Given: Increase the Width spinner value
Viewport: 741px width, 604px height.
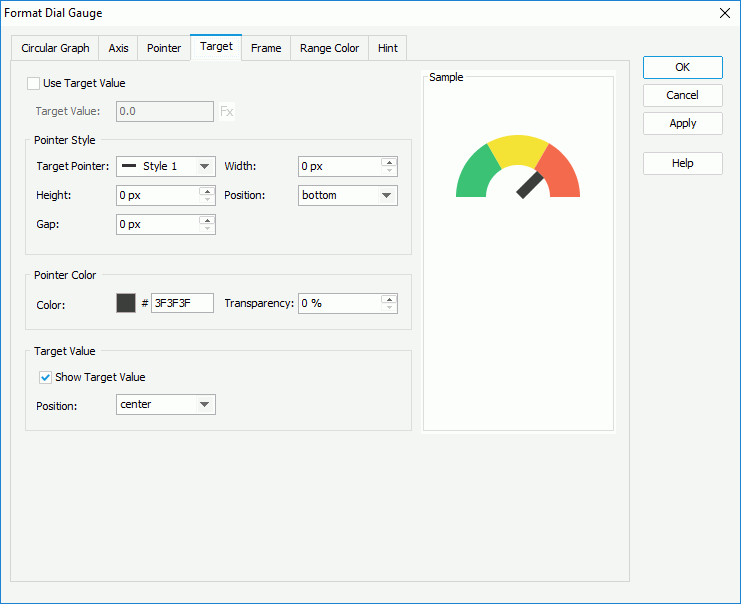Looking at the screenshot, I should [x=389, y=162].
